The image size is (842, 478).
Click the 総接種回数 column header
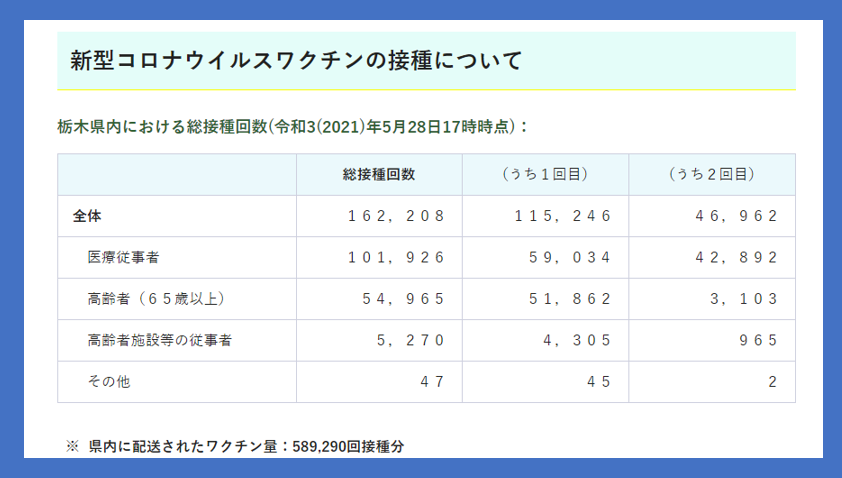[x=378, y=174]
